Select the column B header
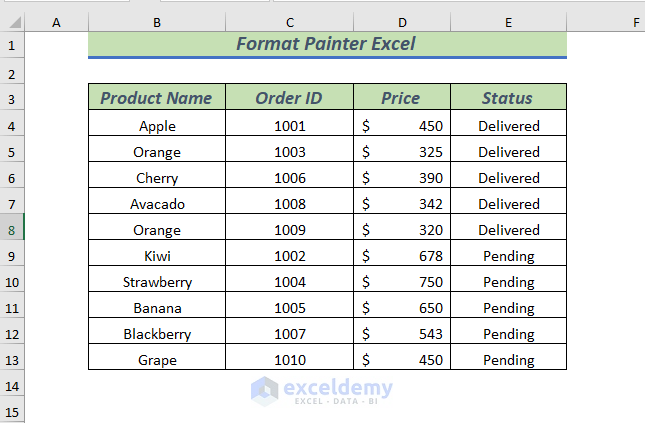The height and width of the screenshot is (423, 645). [157, 21]
